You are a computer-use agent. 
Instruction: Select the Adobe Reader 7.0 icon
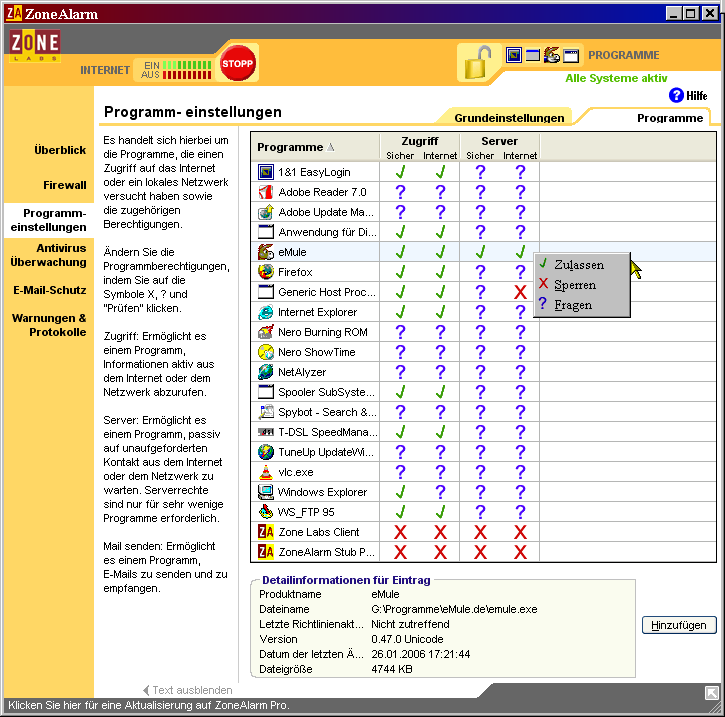click(x=266, y=192)
